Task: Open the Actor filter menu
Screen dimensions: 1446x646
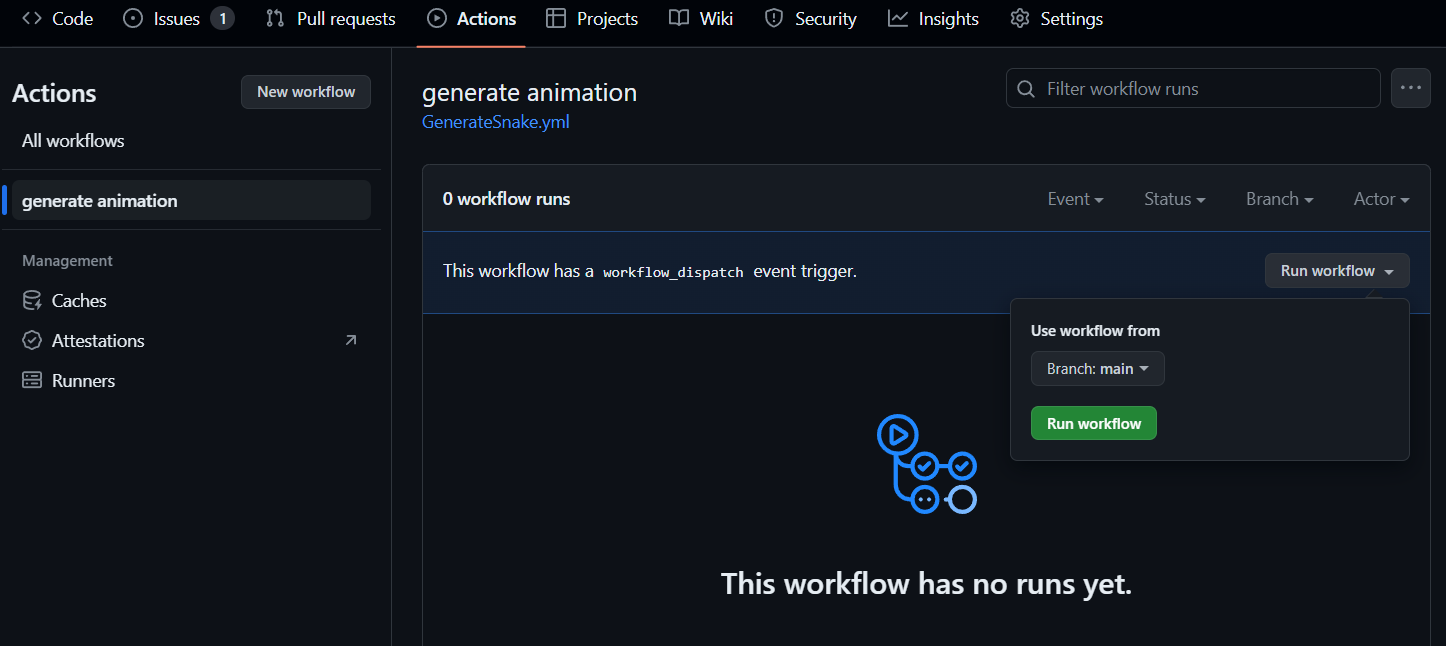Action: (x=1380, y=199)
